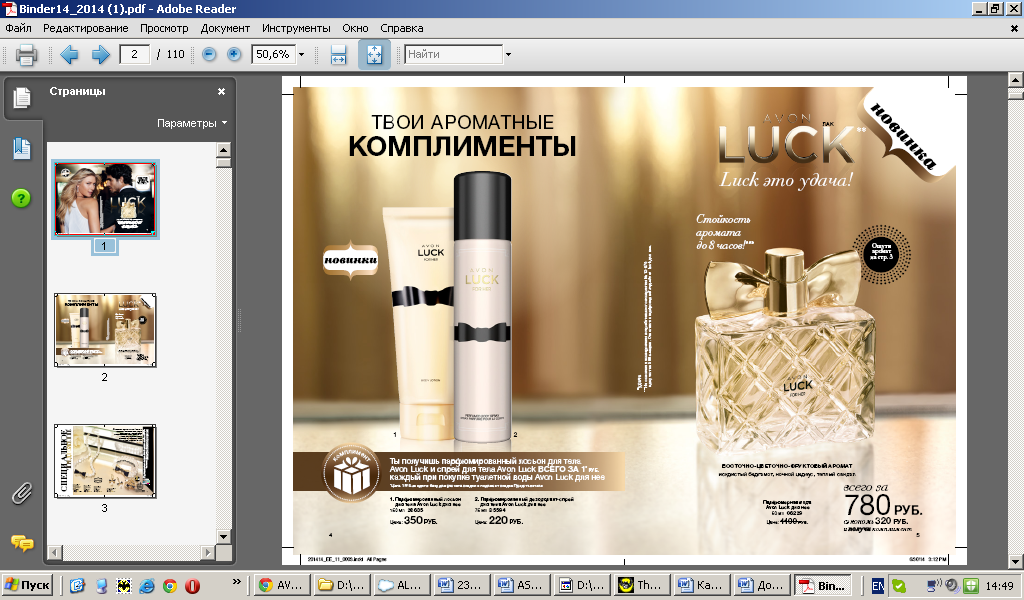Open the Bookmarks panel icon

(x=22, y=149)
